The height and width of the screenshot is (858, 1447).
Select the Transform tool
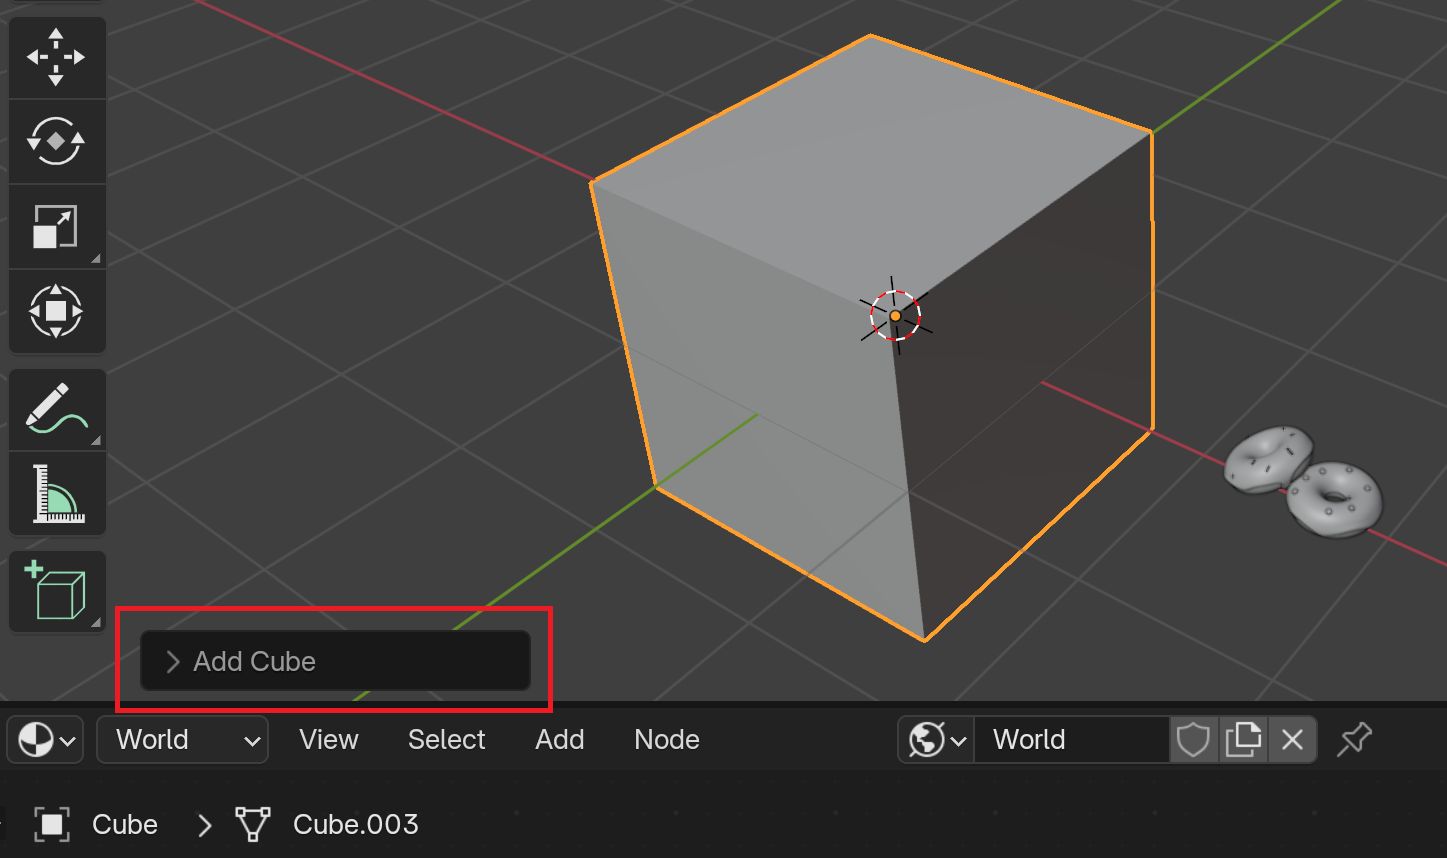[x=57, y=311]
